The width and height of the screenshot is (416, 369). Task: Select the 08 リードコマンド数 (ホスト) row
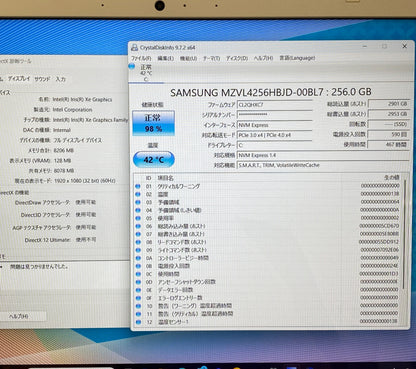(267, 242)
